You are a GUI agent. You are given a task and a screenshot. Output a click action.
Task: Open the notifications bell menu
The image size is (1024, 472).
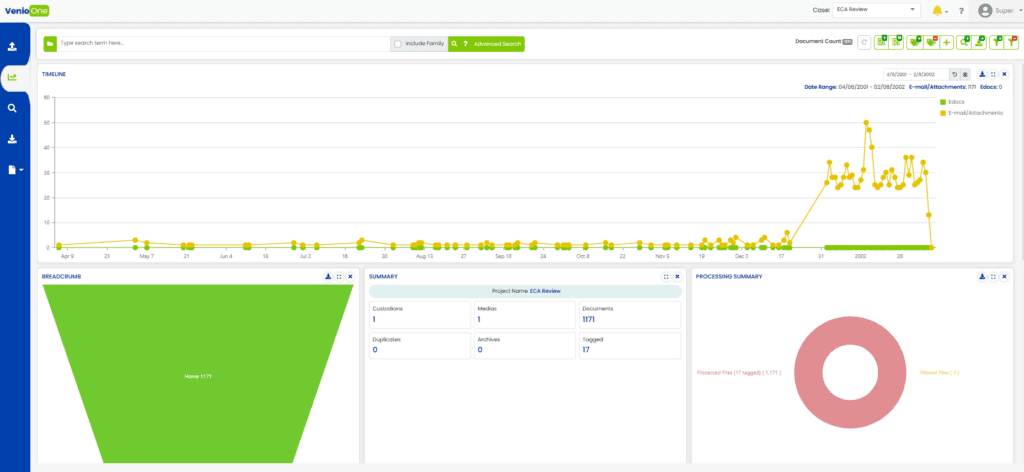coord(937,11)
